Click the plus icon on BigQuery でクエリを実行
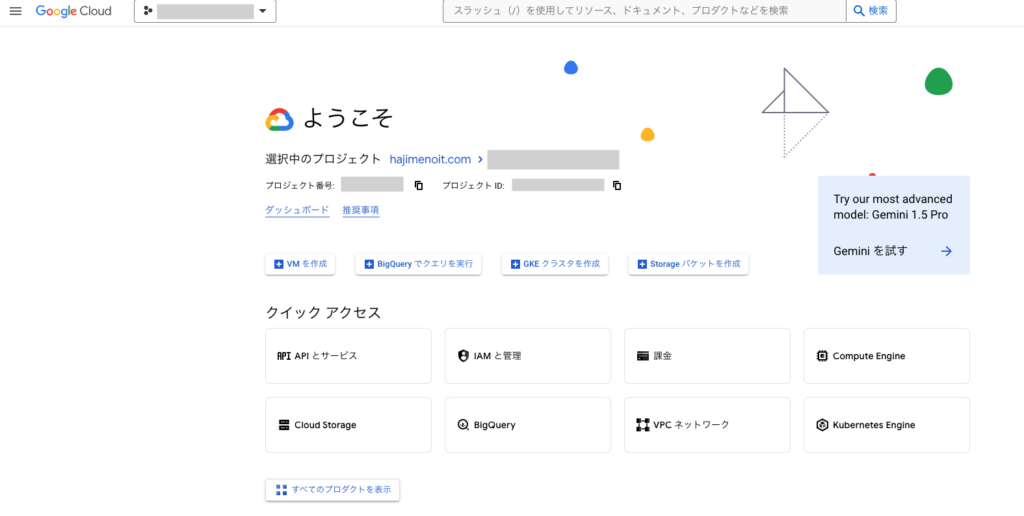The width and height of the screenshot is (1024, 516). tap(369, 265)
